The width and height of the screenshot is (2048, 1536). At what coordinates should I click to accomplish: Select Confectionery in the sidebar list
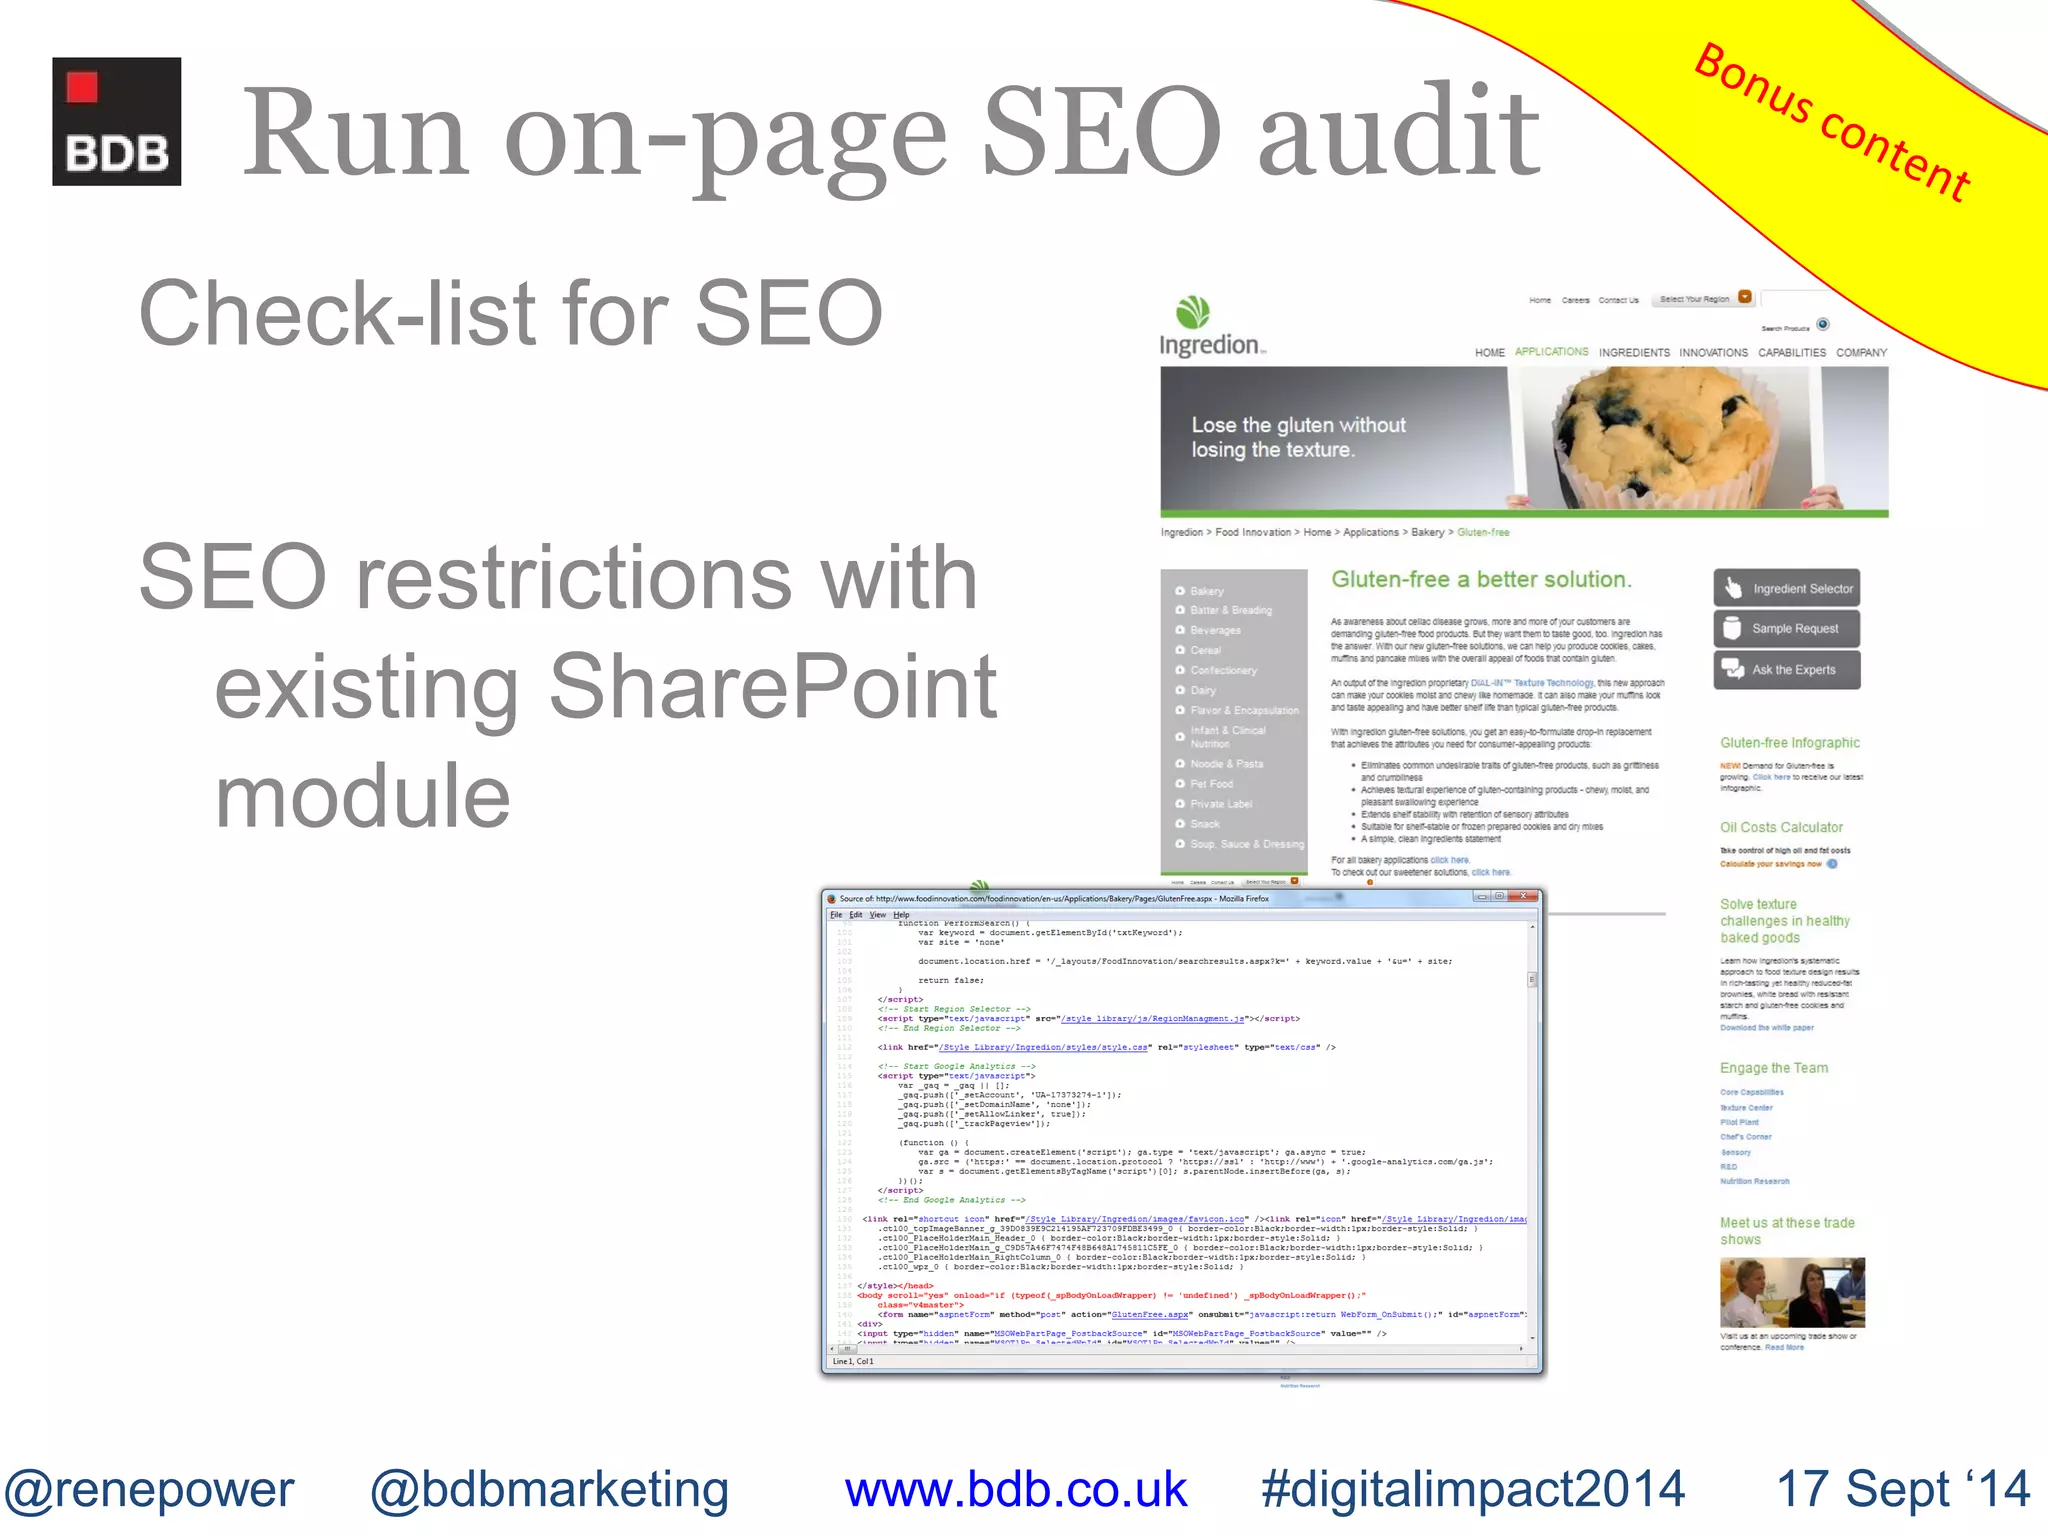(x=1223, y=670)
